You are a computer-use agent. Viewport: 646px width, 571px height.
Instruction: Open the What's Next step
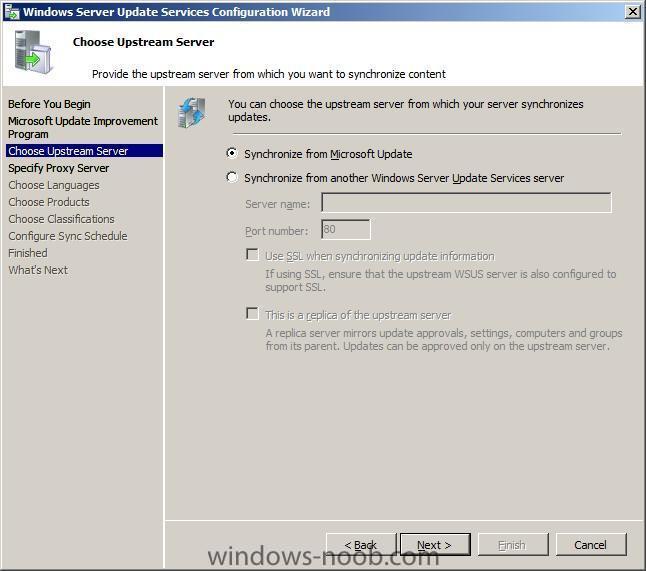pyautogui.click(x=38, y=270)
